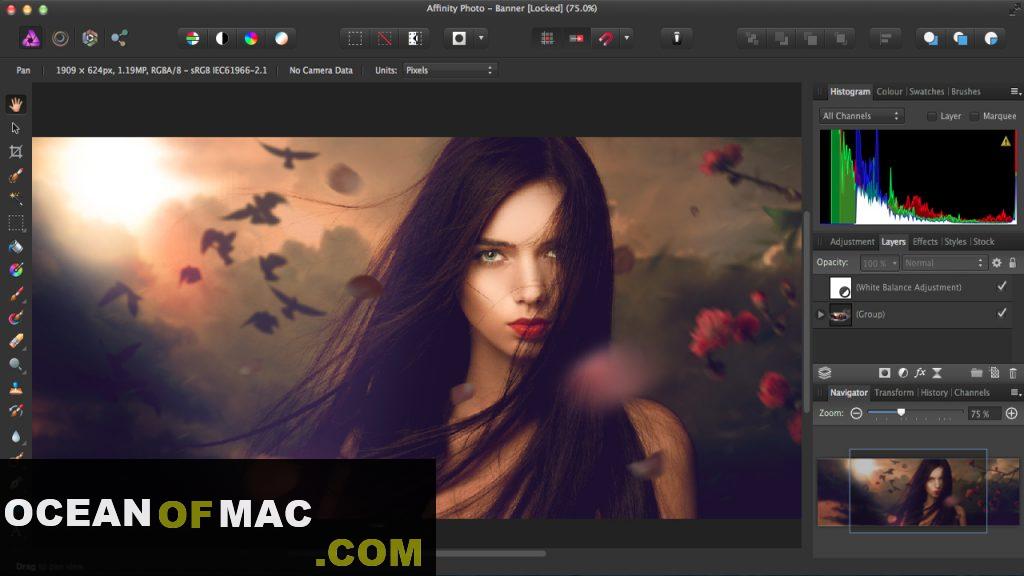Apply Auto Contrast from toolbar
1024x576 pixels.
click(222, 39)
